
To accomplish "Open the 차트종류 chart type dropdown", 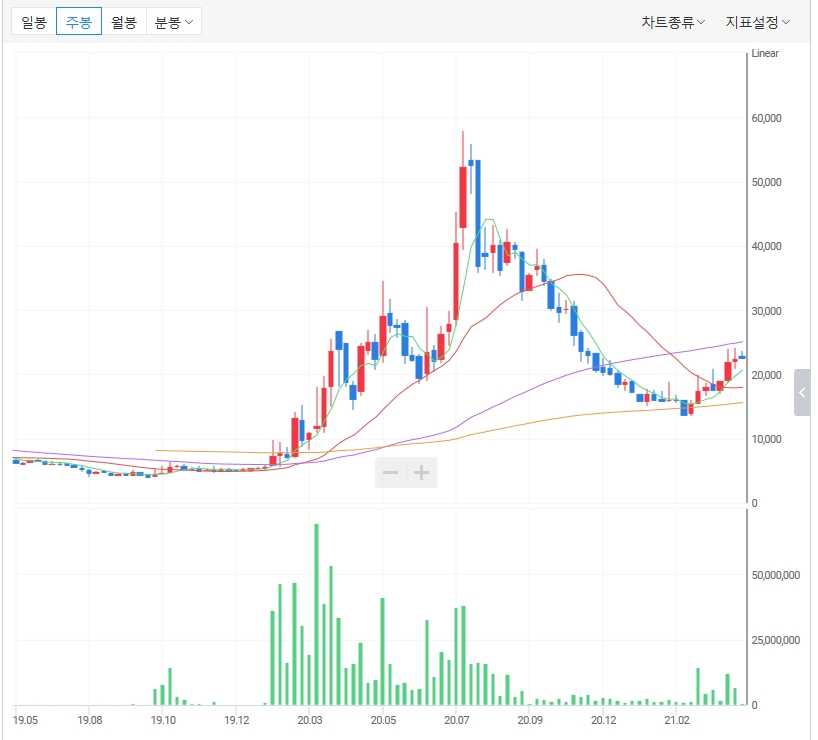I will pos(673,22).
